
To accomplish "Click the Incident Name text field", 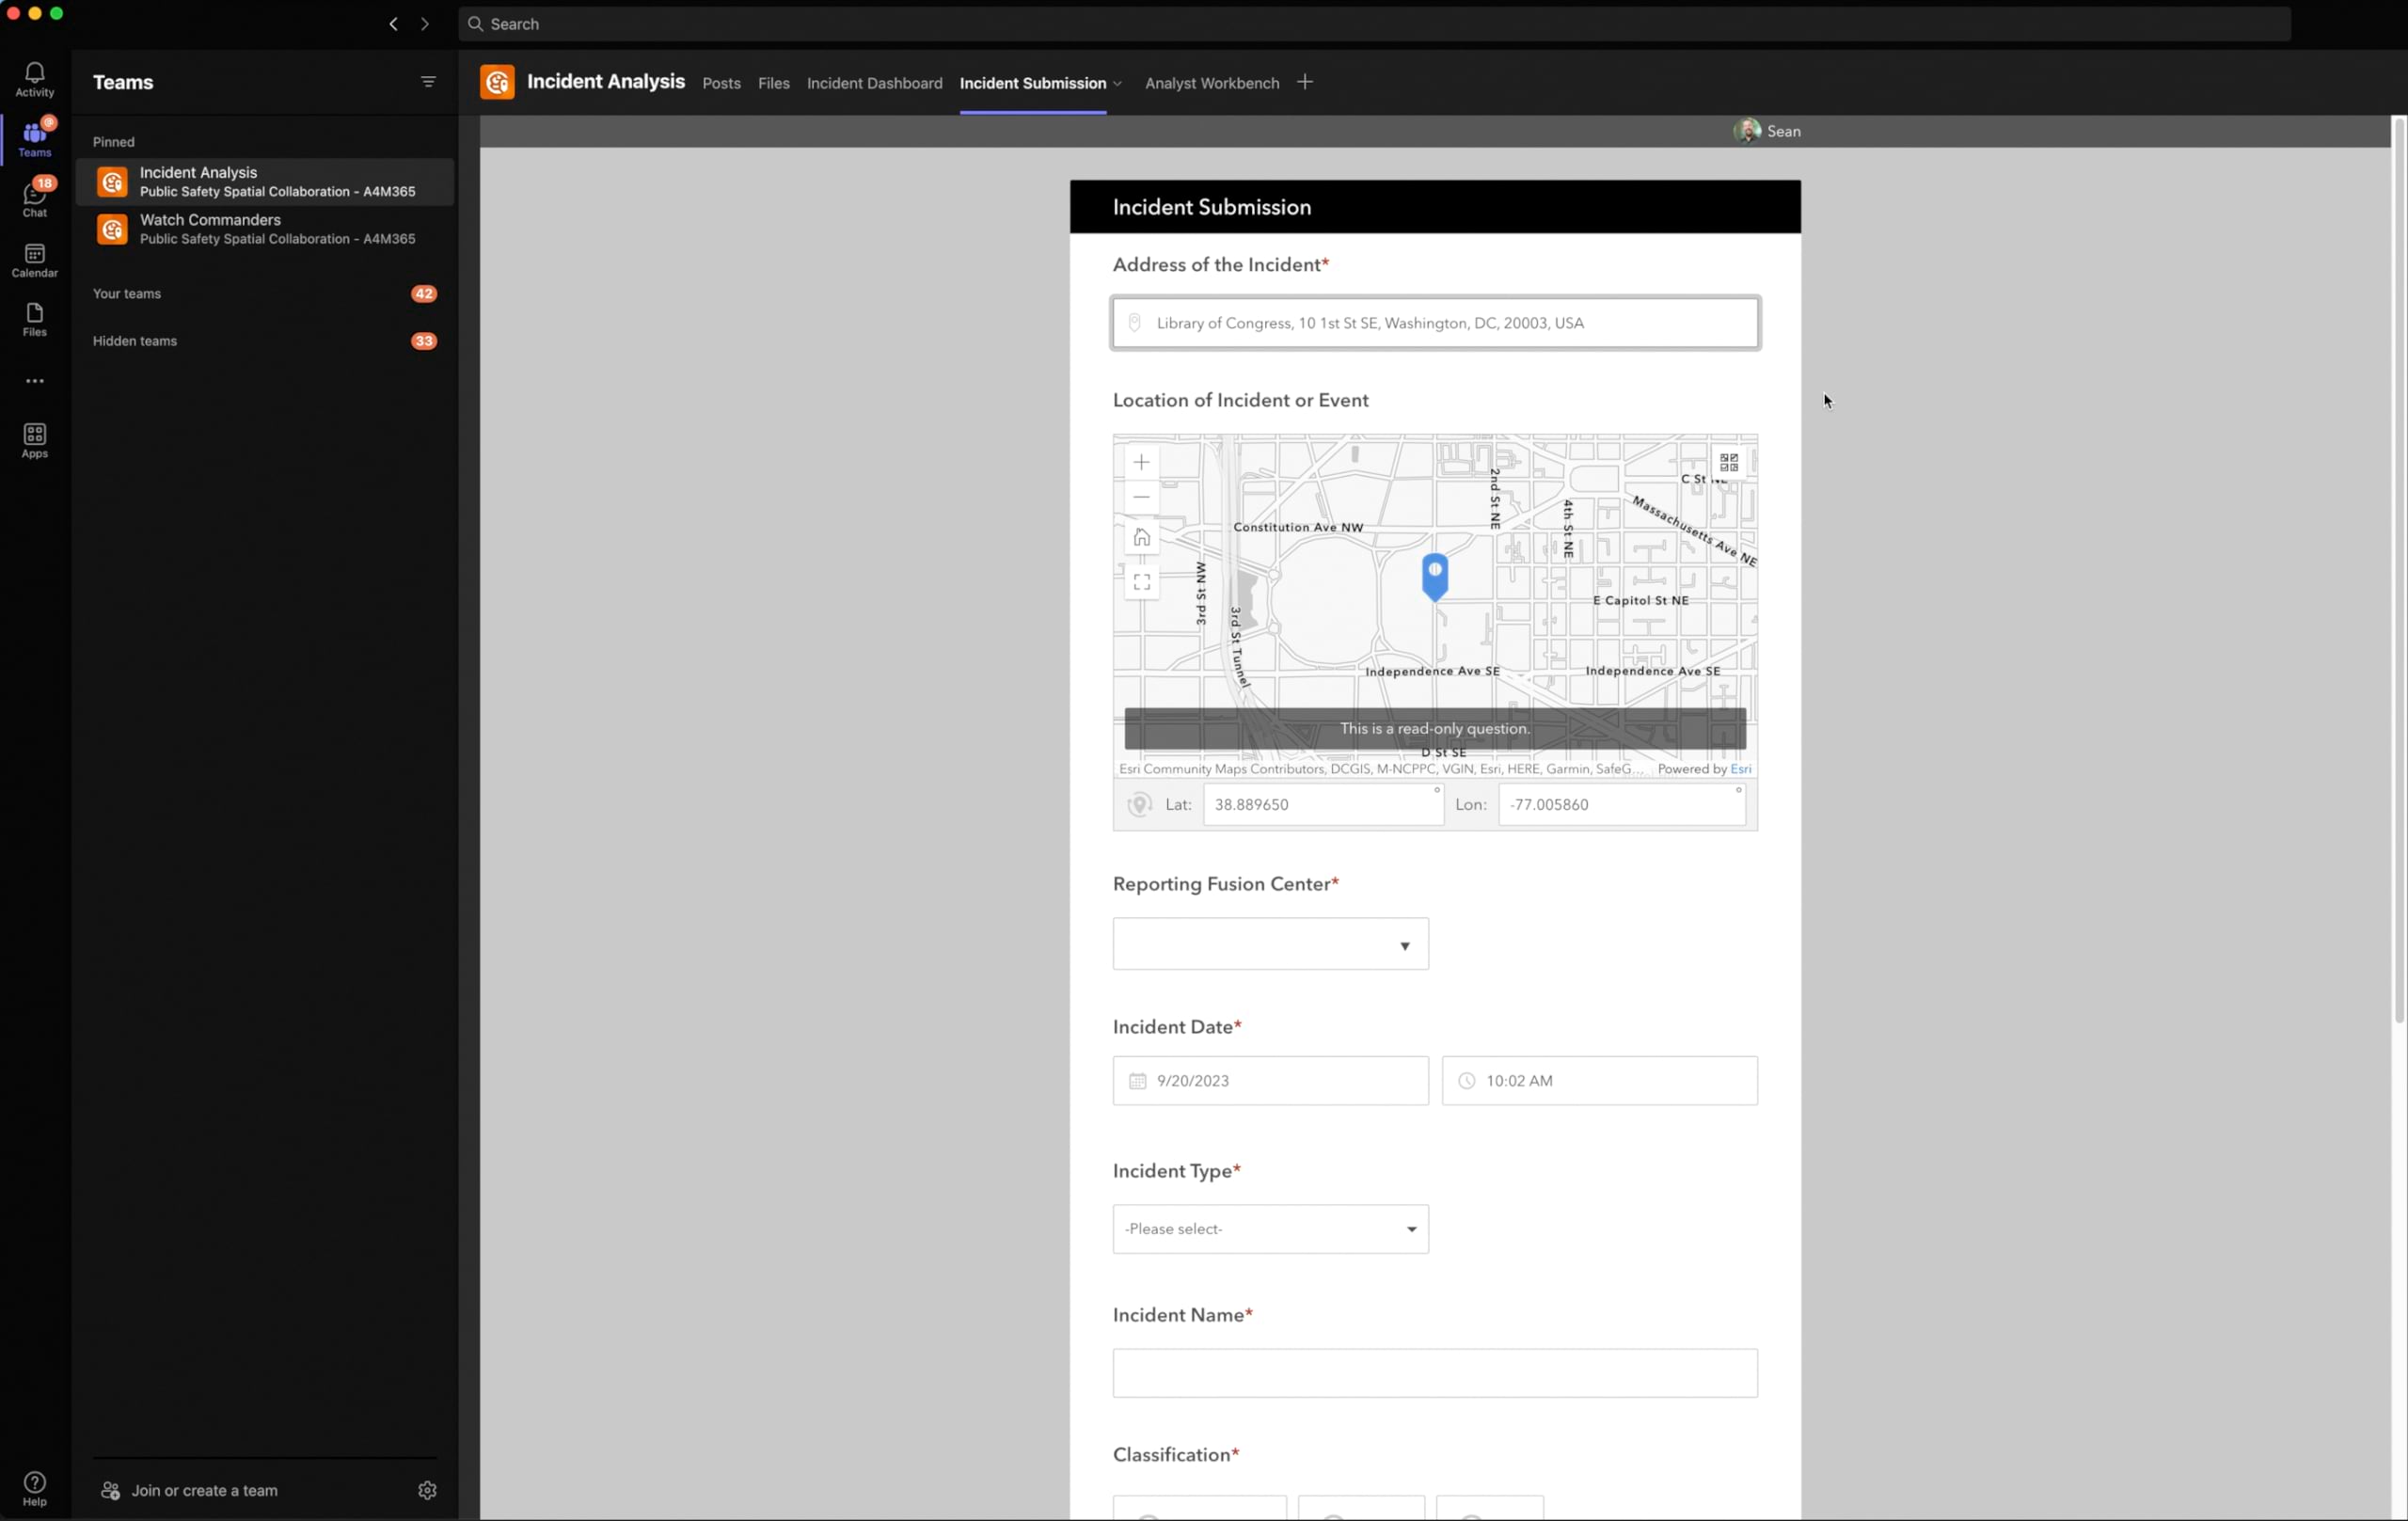I will coord(1434,1373).
